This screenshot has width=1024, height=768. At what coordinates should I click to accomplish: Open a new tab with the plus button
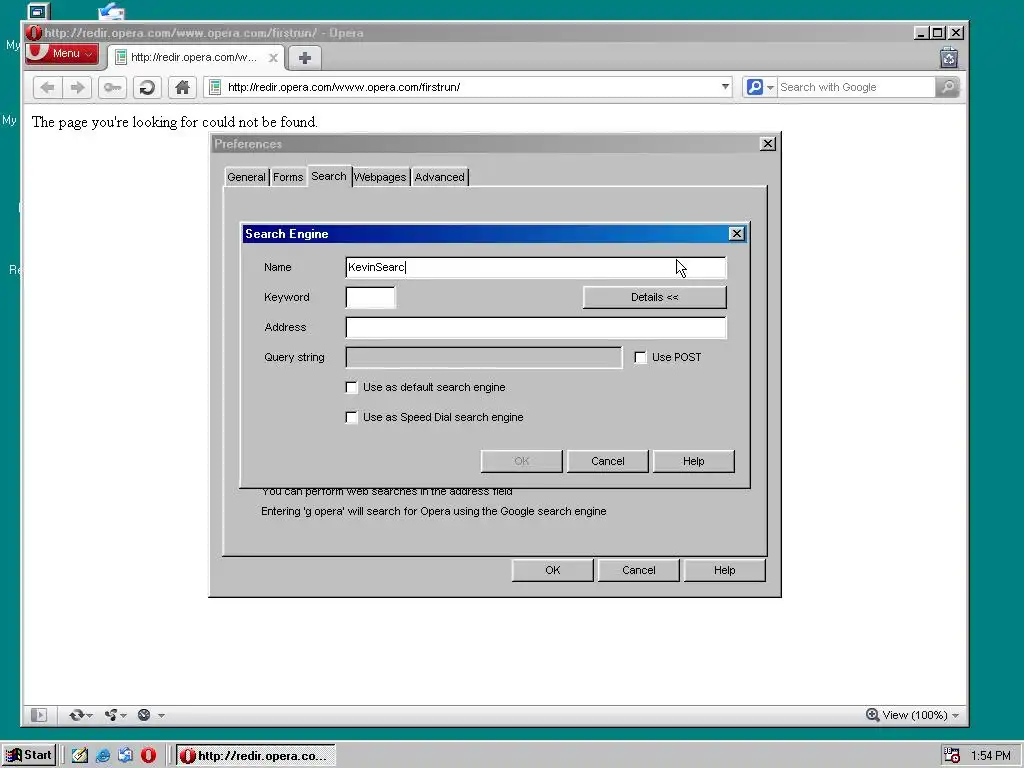point(304,58)
